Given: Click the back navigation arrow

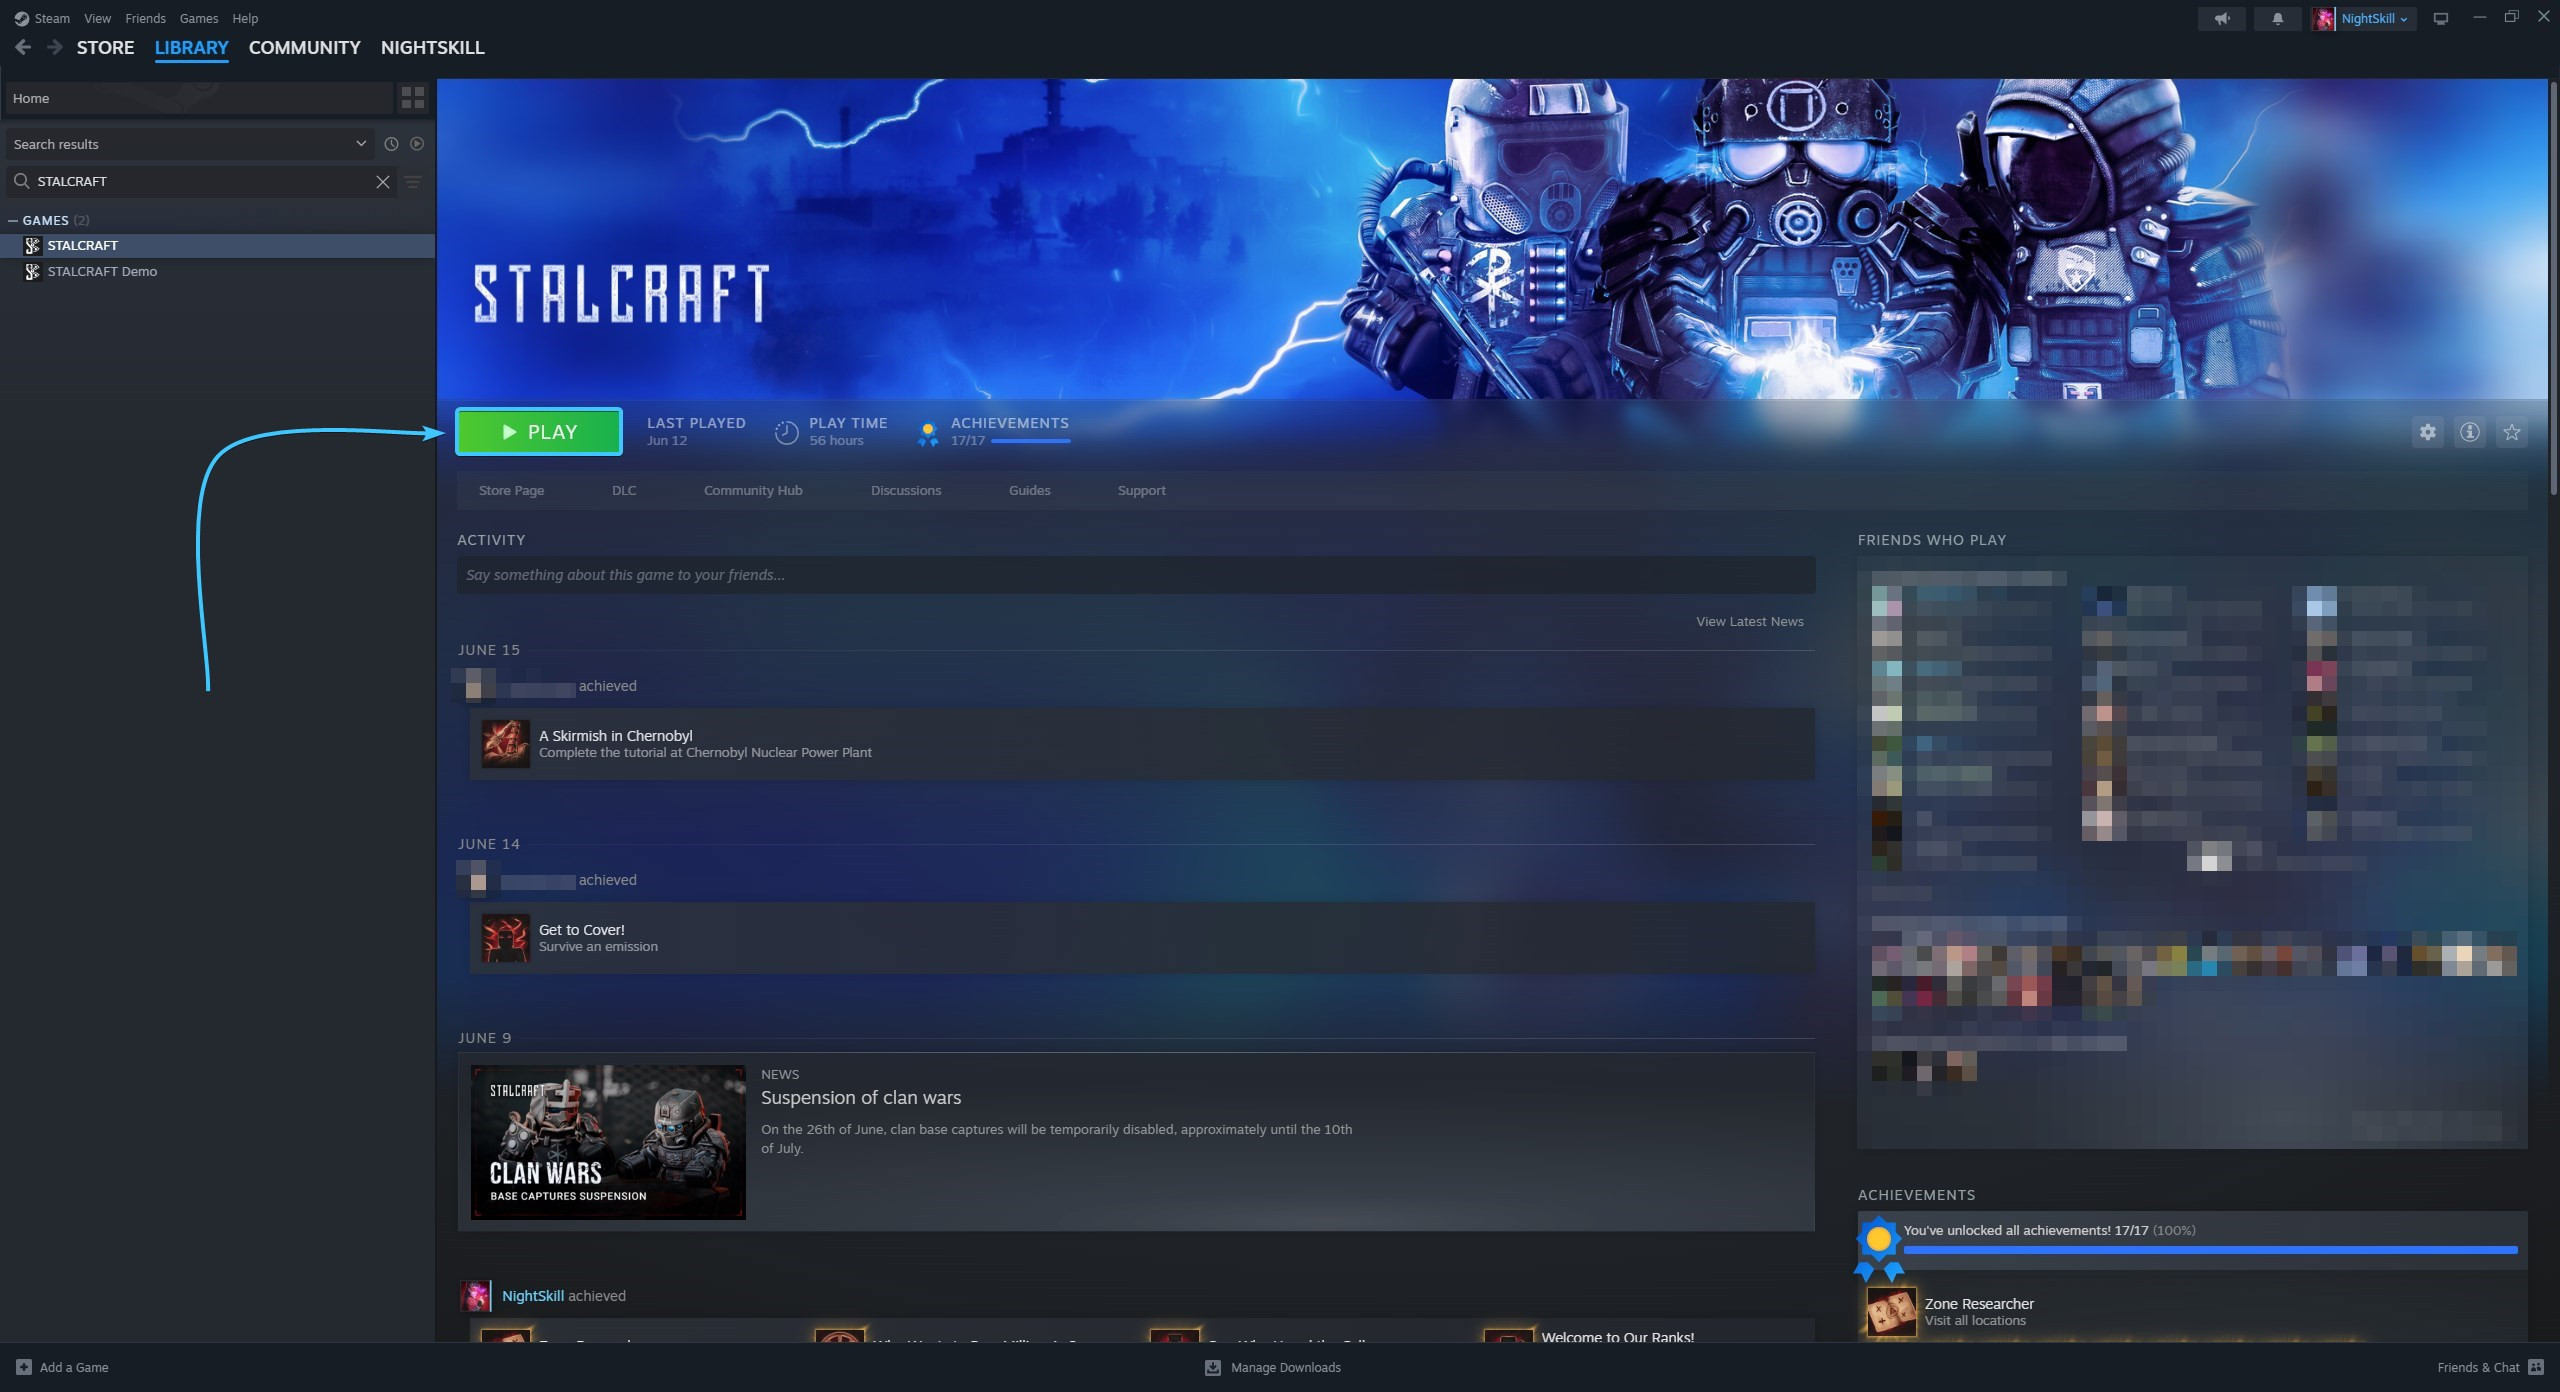Looking at the screenshot, I should [x=23, y=47].
